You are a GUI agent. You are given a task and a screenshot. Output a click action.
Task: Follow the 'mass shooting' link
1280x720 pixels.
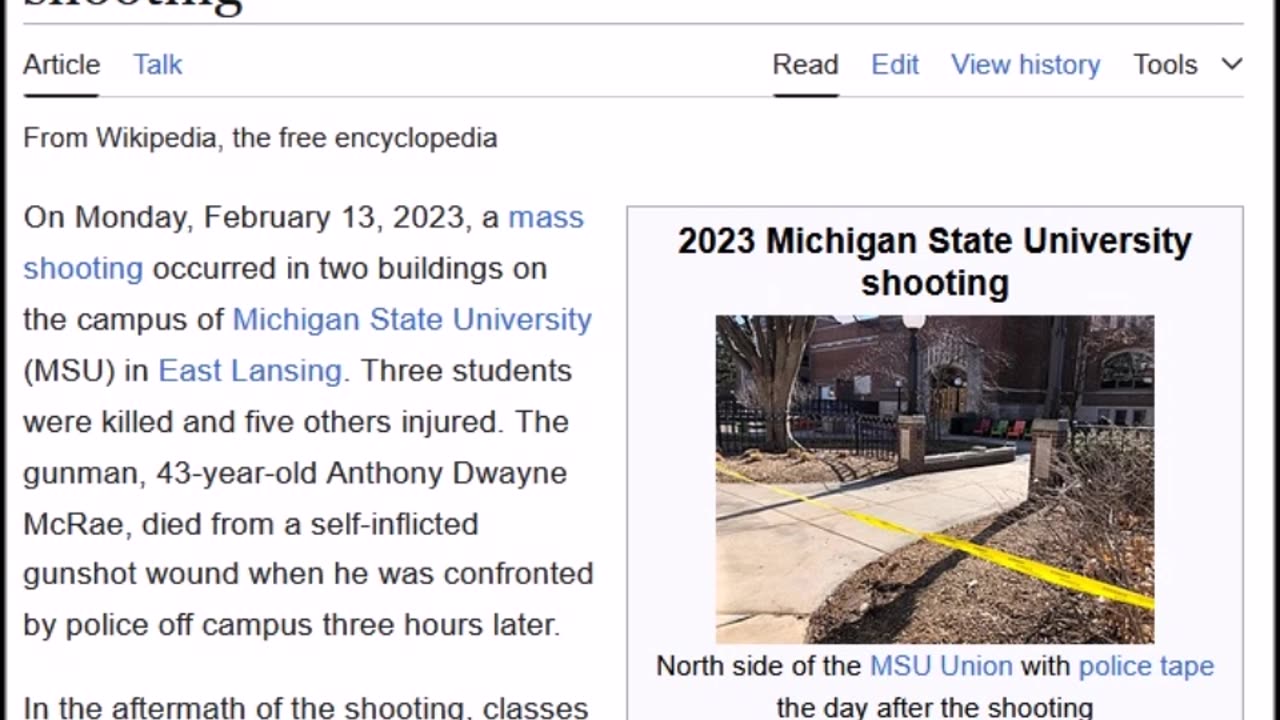pos(546,218)
